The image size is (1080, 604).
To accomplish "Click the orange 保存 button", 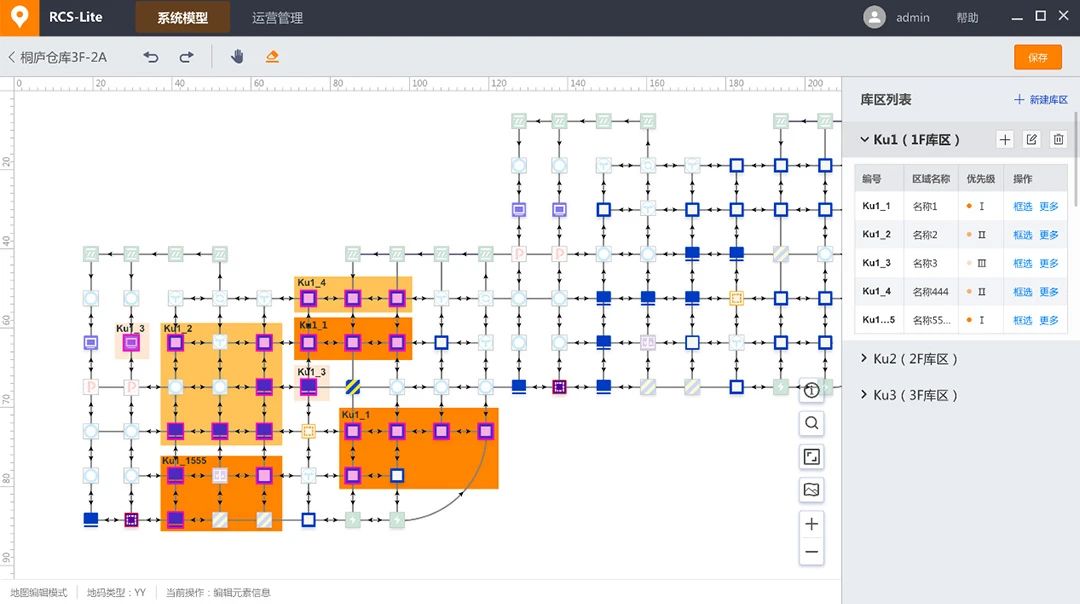I will 1037,57.
